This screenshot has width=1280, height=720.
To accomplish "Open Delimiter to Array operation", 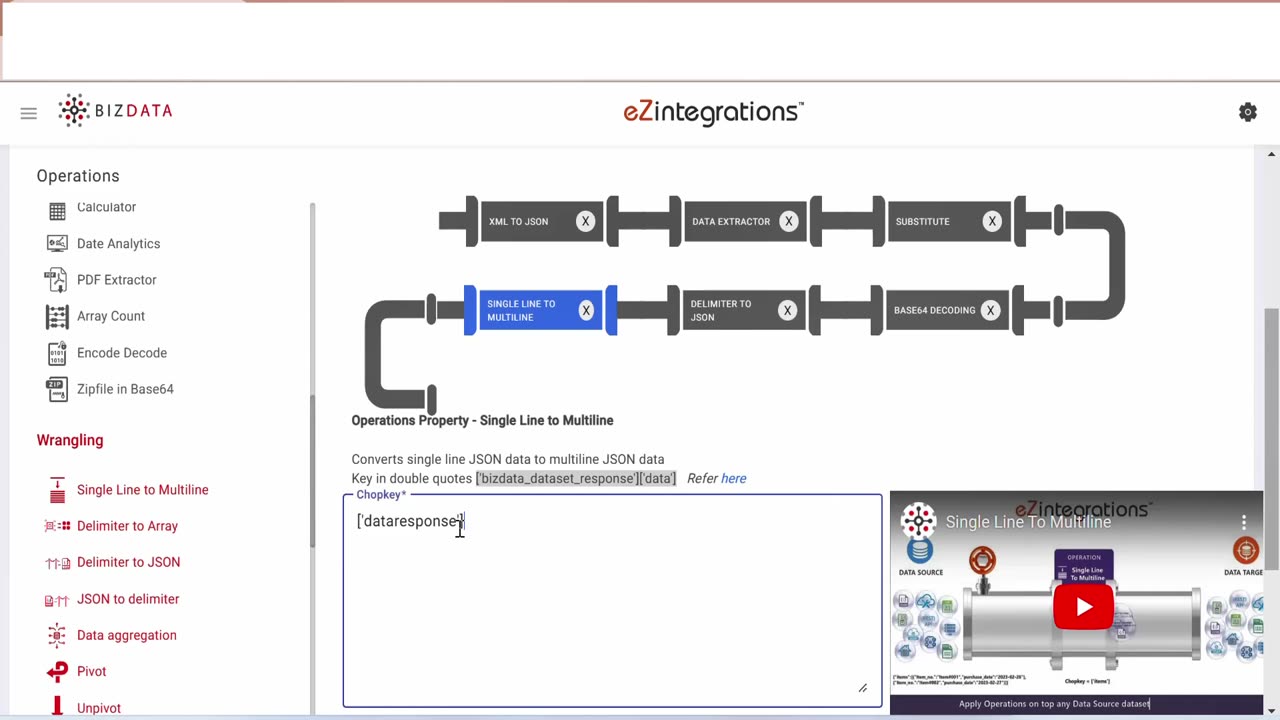I will tap(127, 526).
